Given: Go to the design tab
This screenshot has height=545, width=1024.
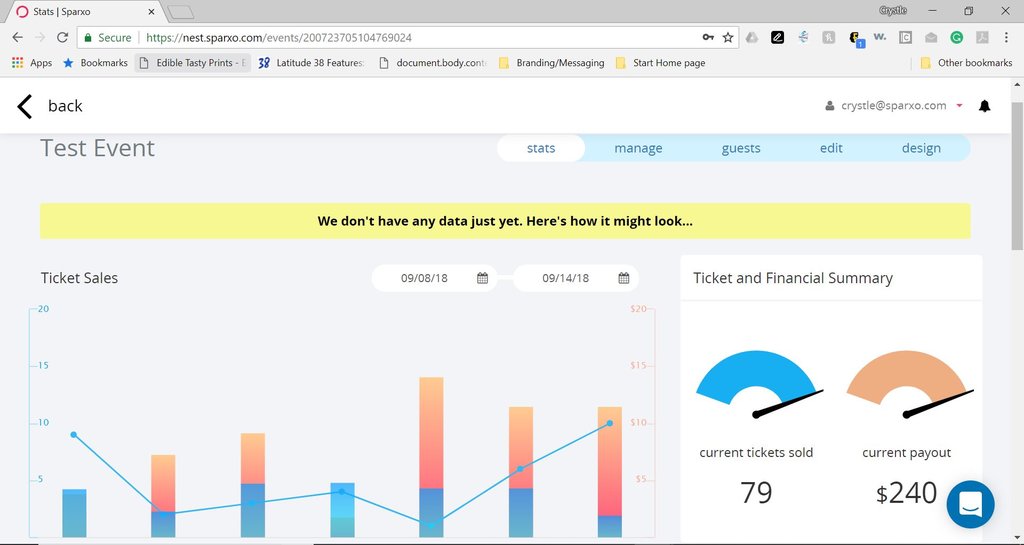Looking at the screenshot, I should 921,148.
